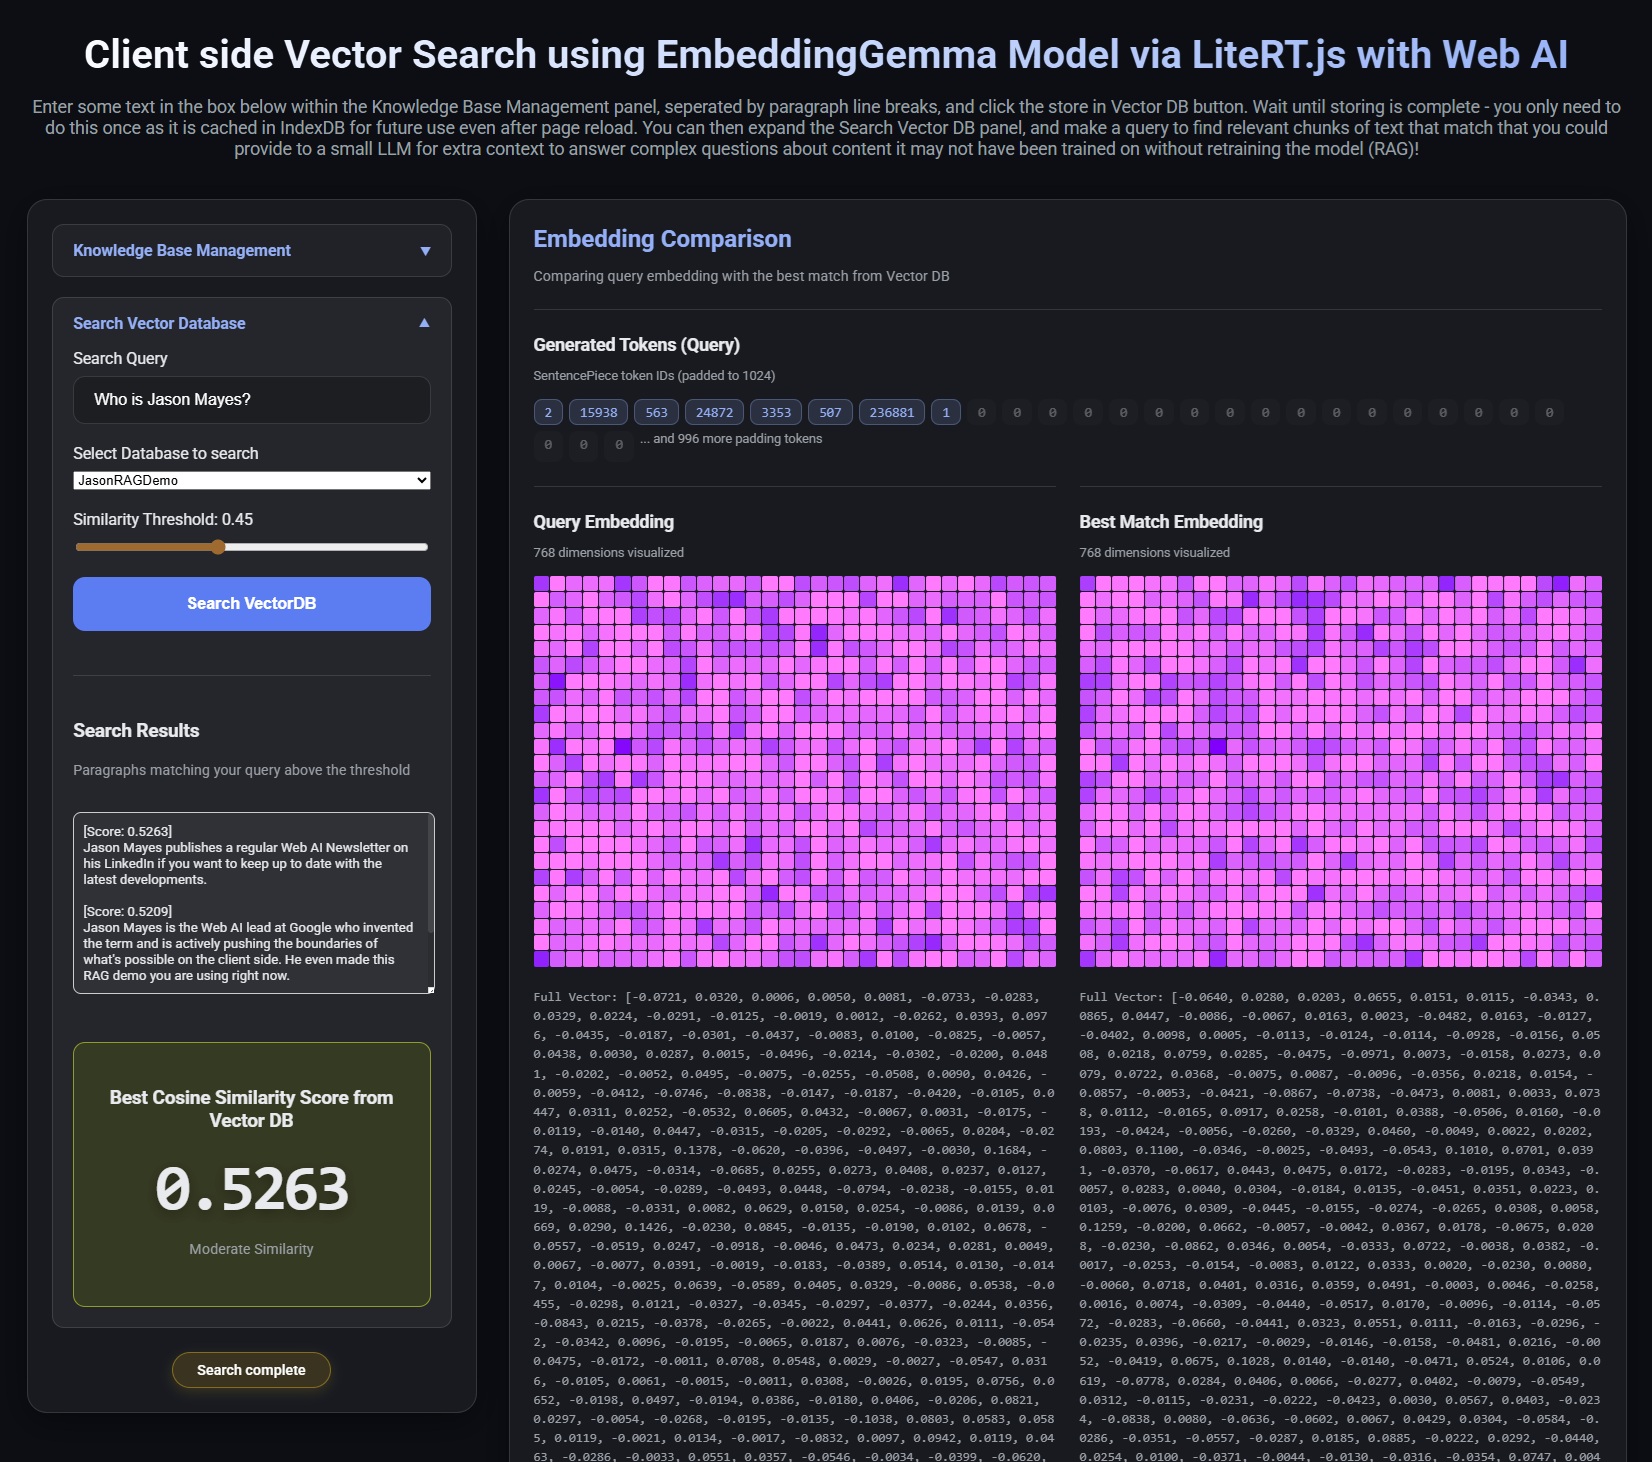Click the Best Cosine Similarity score card
Screen dimensions: 1652x1462
coord(251,1174)
